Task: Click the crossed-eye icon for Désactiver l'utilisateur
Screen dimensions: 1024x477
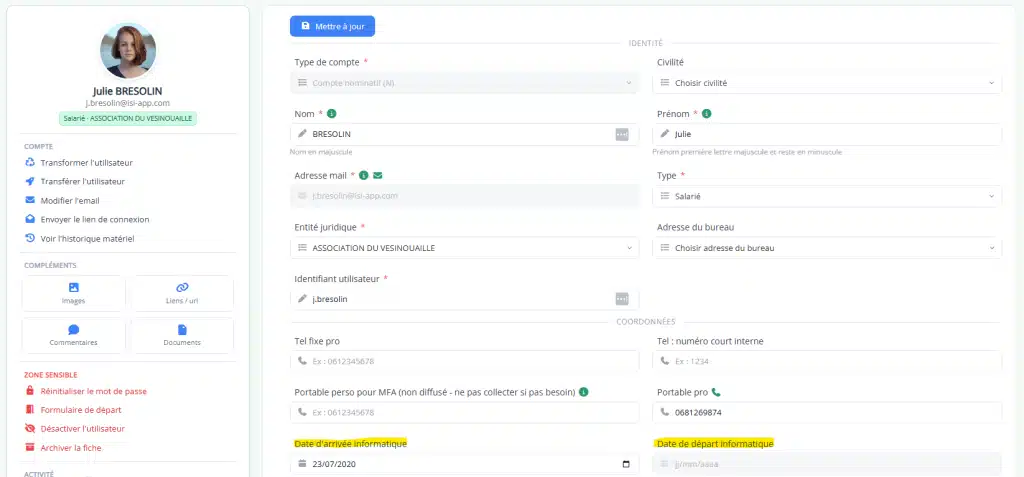Action: click(29, 429)
